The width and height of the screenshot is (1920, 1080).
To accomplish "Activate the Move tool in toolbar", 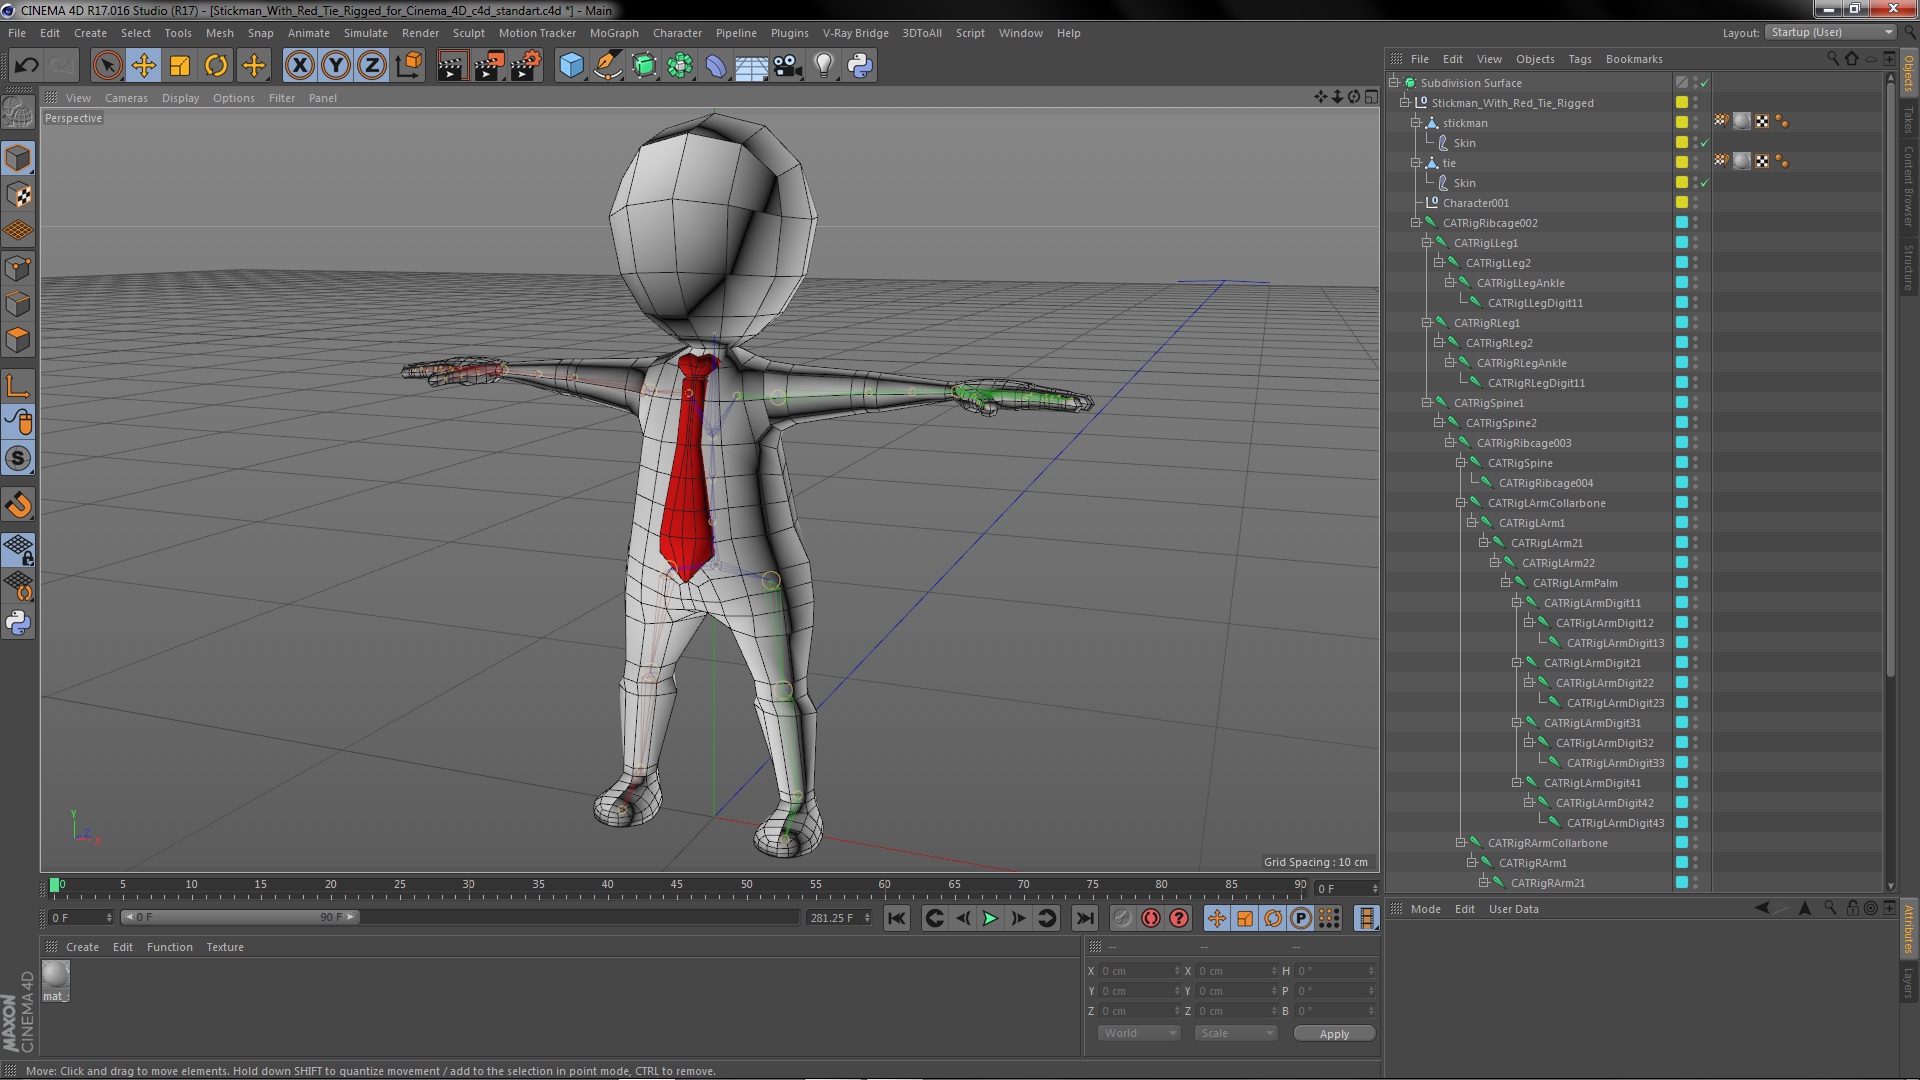I will click(144, 66).
